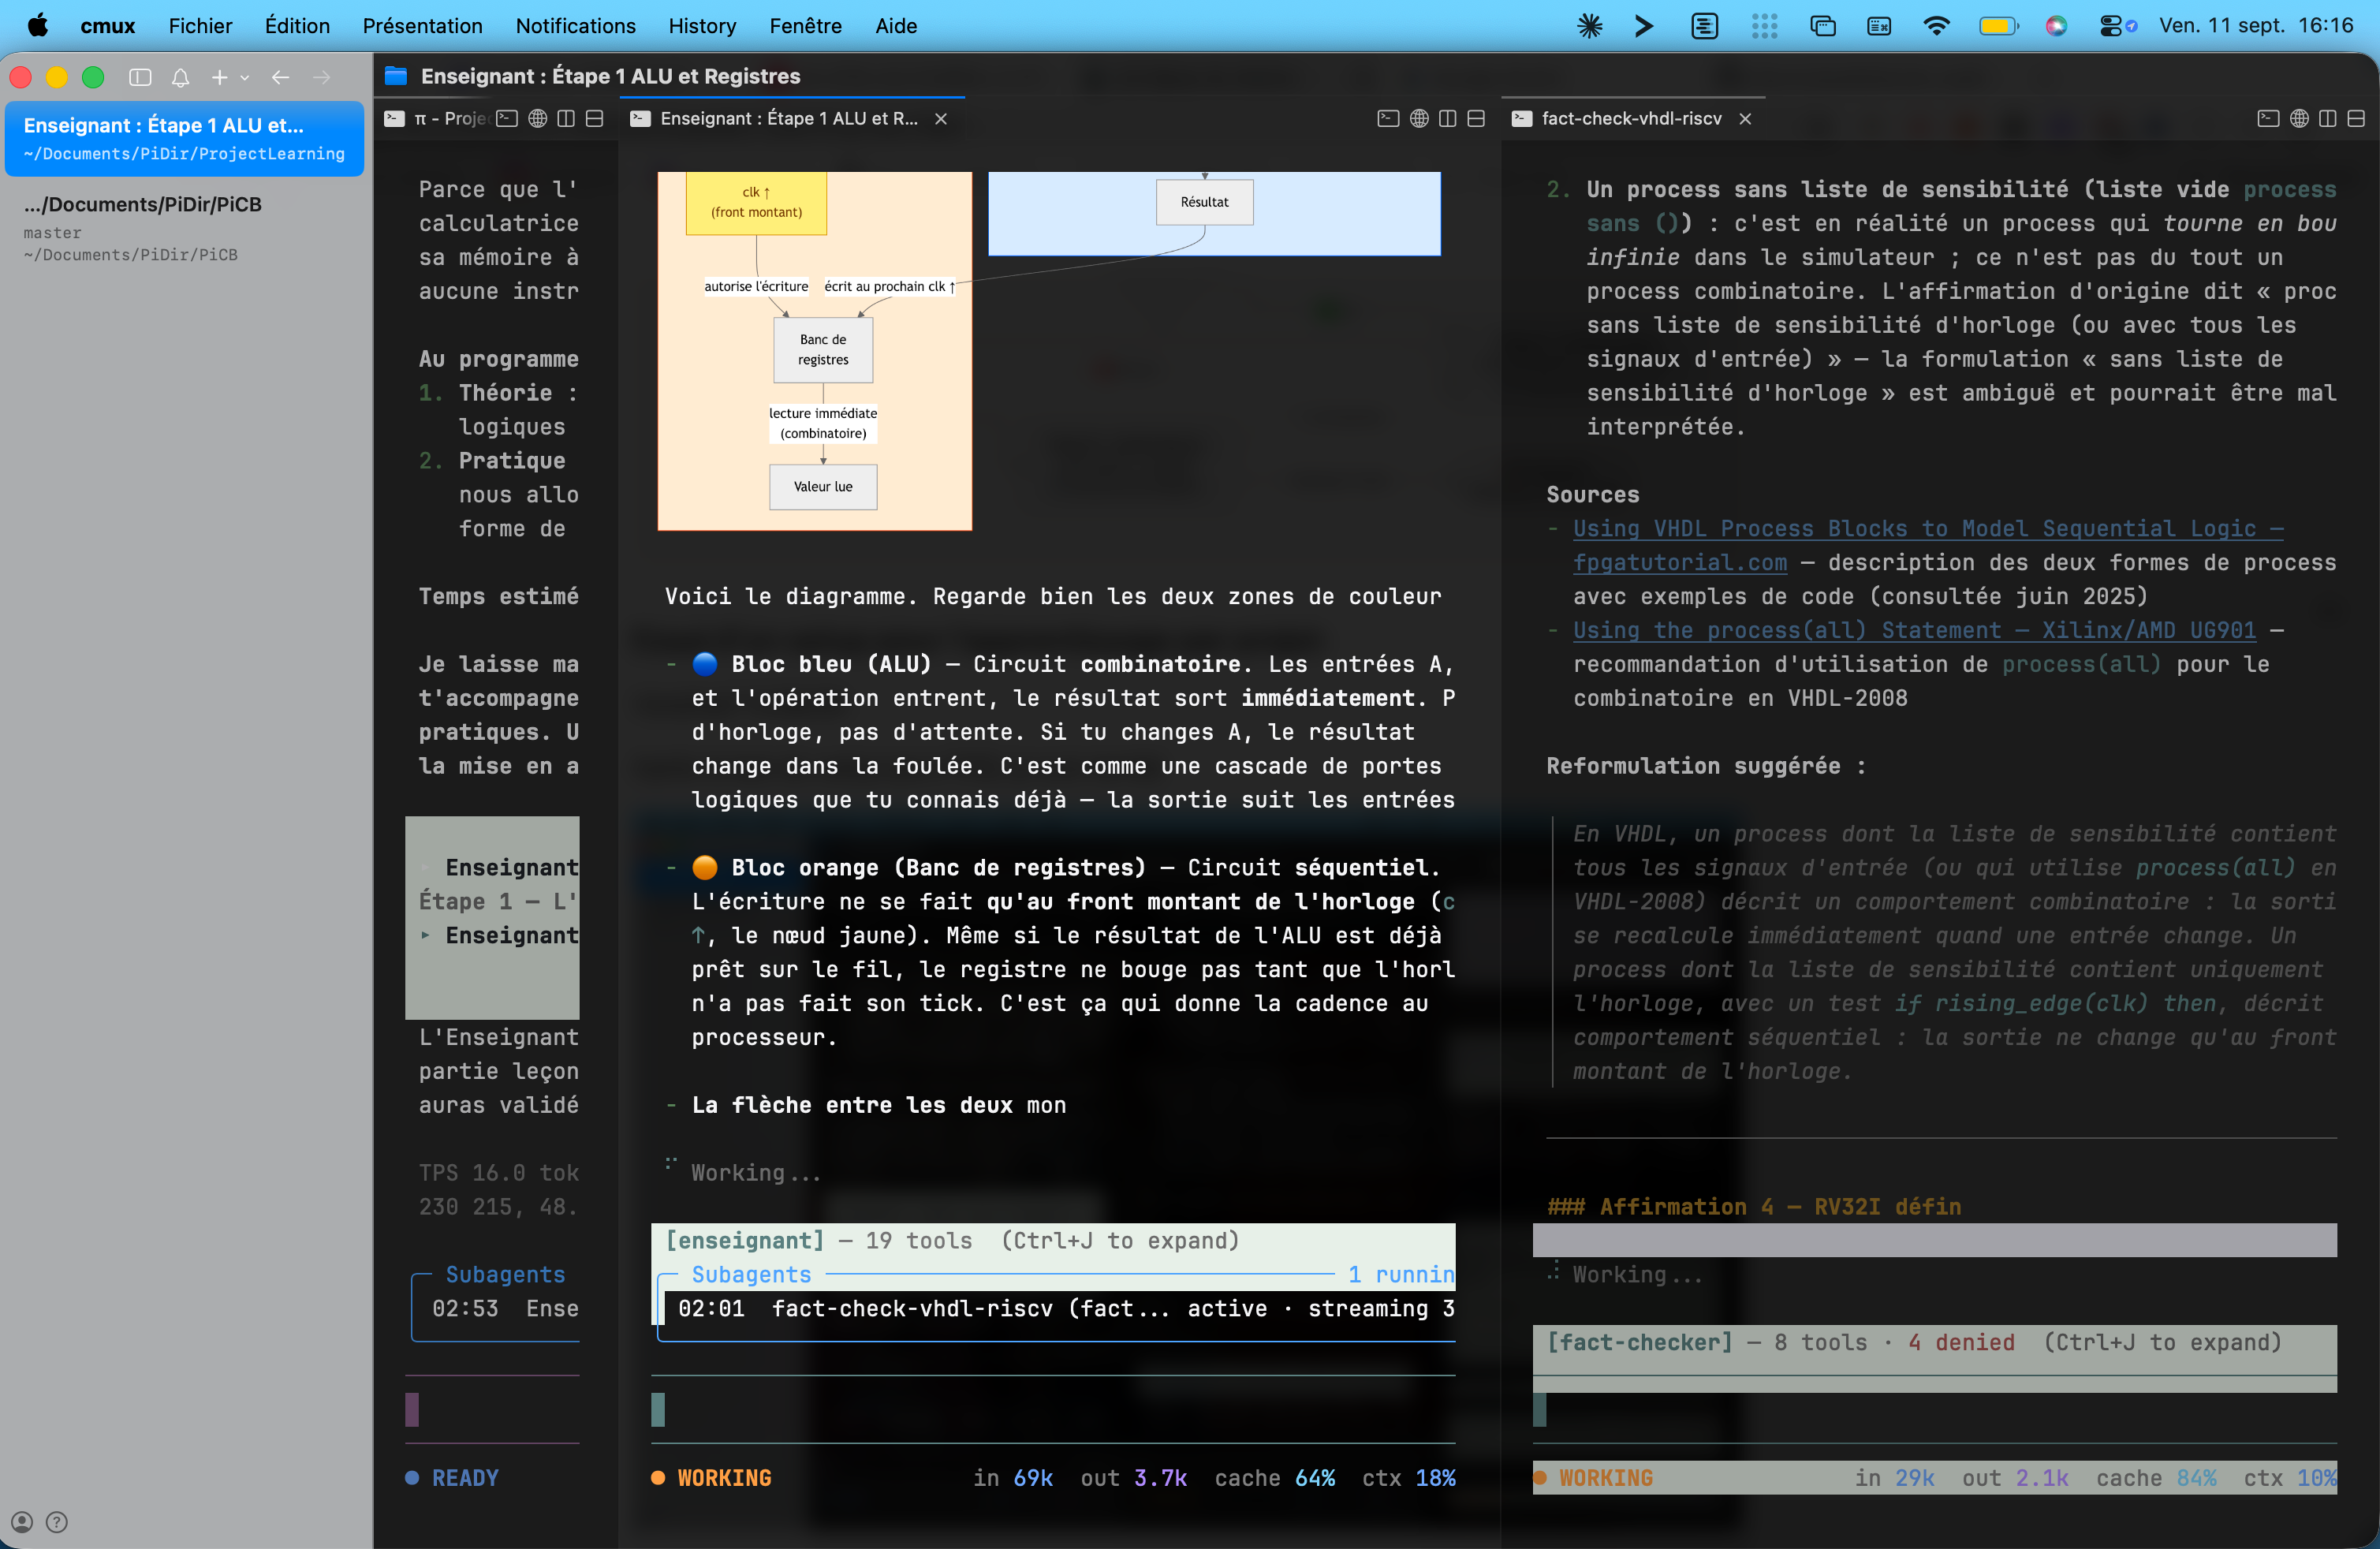The height and width of the screenshot is (1549, 2380).
Task: Open the History menu
Action: [x=702, y=26]
